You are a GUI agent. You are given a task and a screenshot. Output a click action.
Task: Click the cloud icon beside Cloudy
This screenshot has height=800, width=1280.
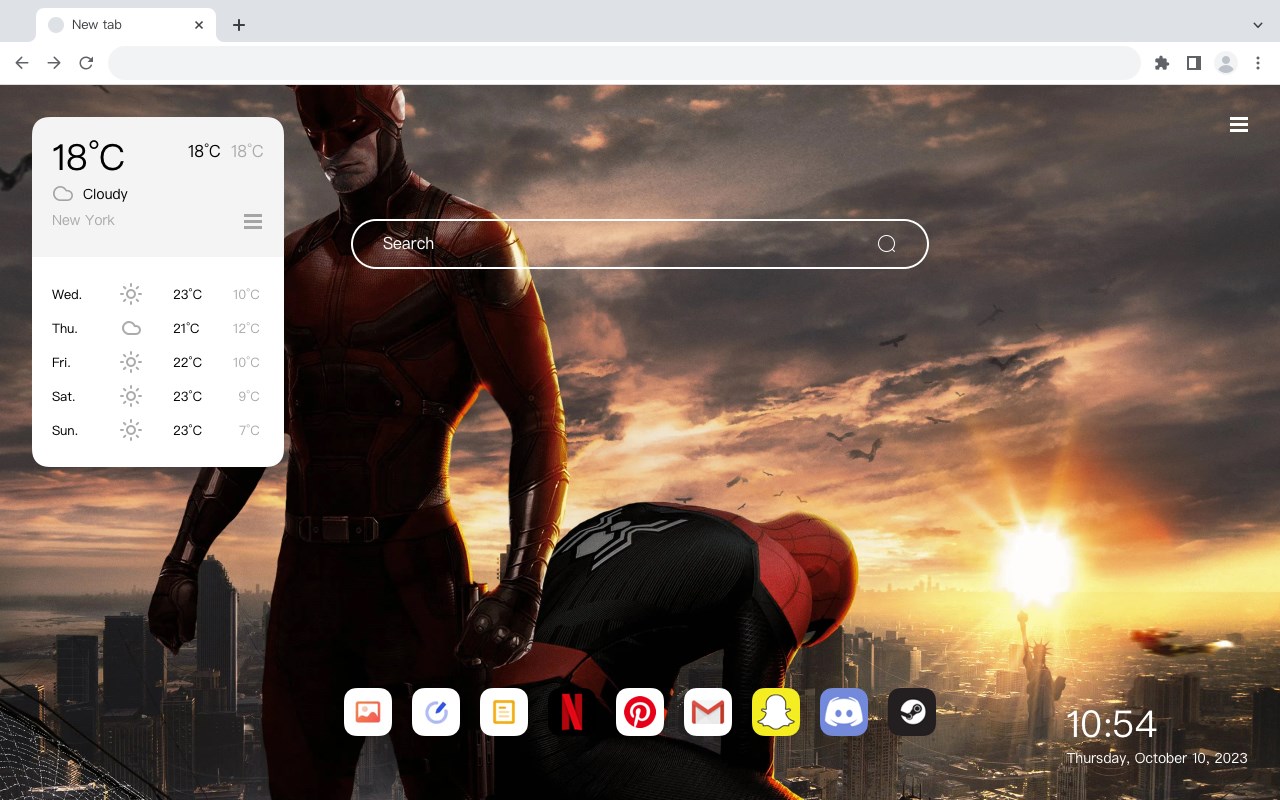[x=63, y=194]
